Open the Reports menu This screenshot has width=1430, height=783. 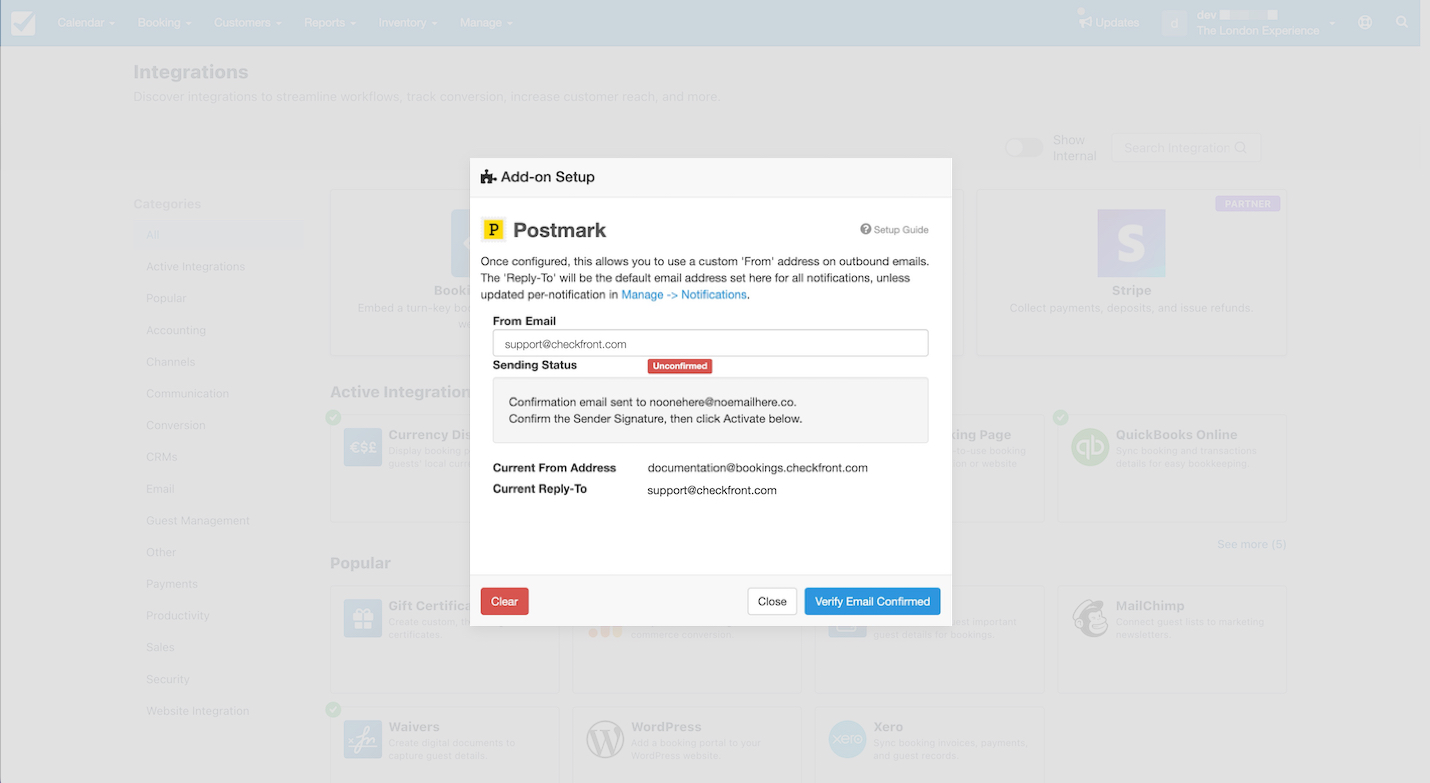click(x=330, y=22)
